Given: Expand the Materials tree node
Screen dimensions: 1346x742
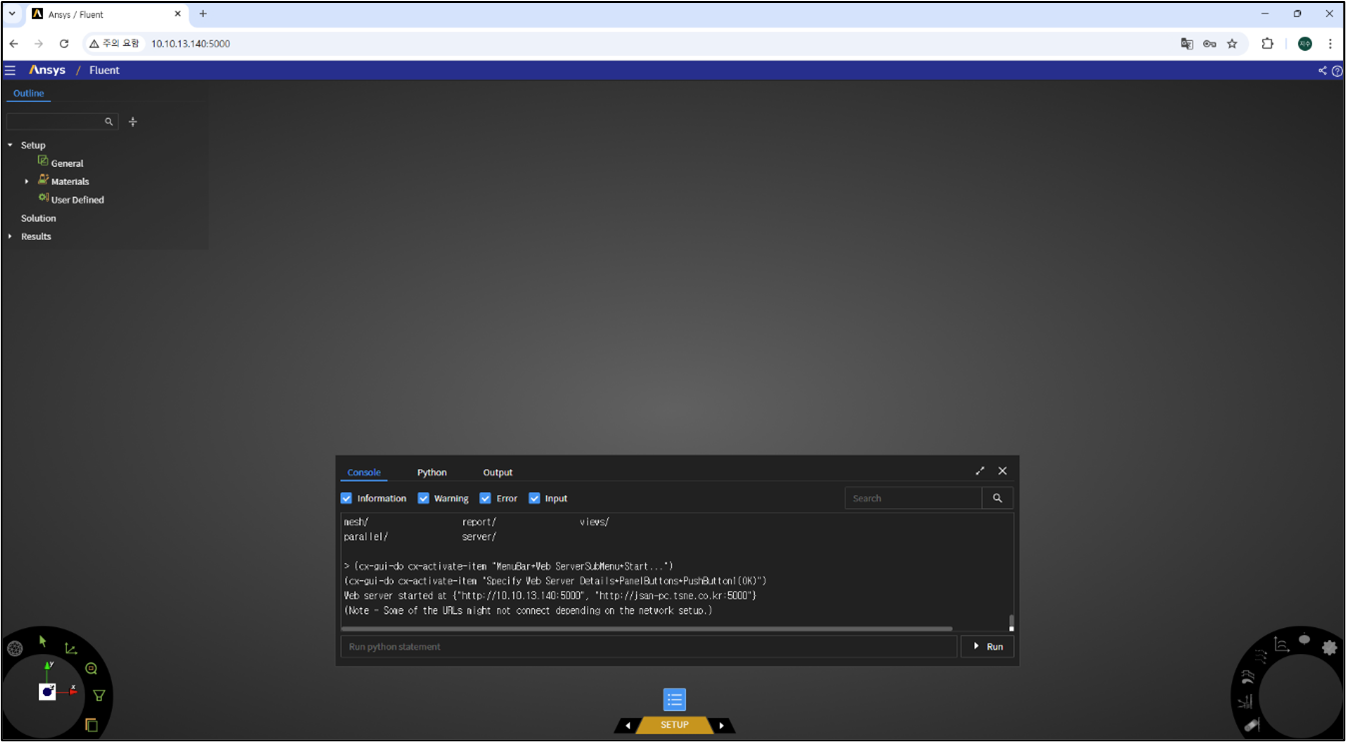Looking at the screenshot, I should coord(27,182).
